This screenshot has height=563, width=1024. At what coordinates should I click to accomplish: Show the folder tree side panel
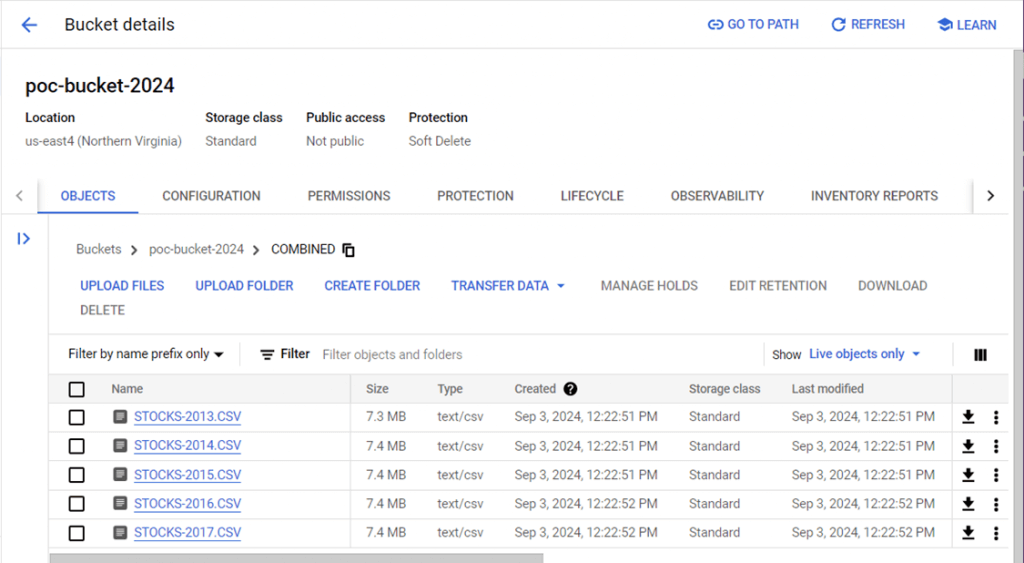pyautogui.click(x=24, y=238)
